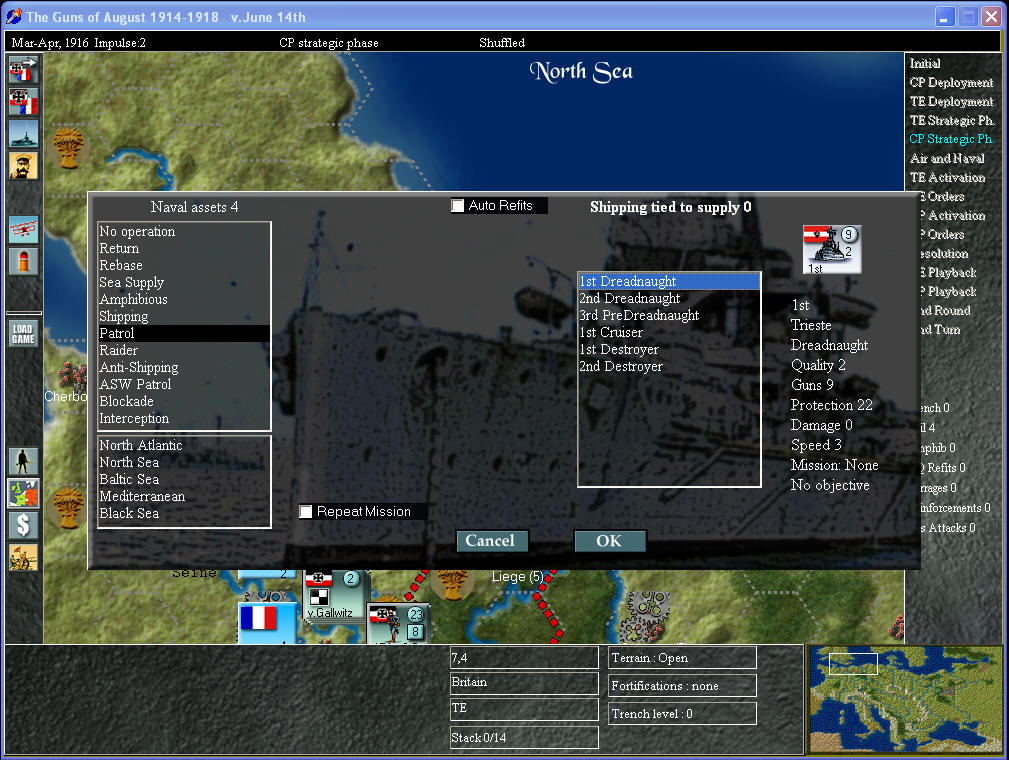1009x760 pixels.
Task: Choose the Return mission
Action: click(x=184, y=248)
